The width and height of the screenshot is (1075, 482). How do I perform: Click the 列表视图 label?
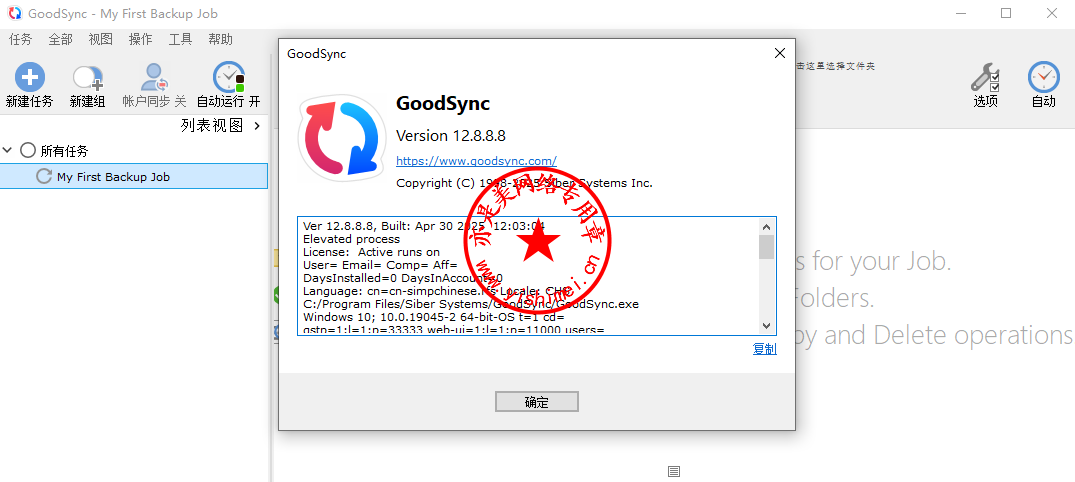pos(213,125)
